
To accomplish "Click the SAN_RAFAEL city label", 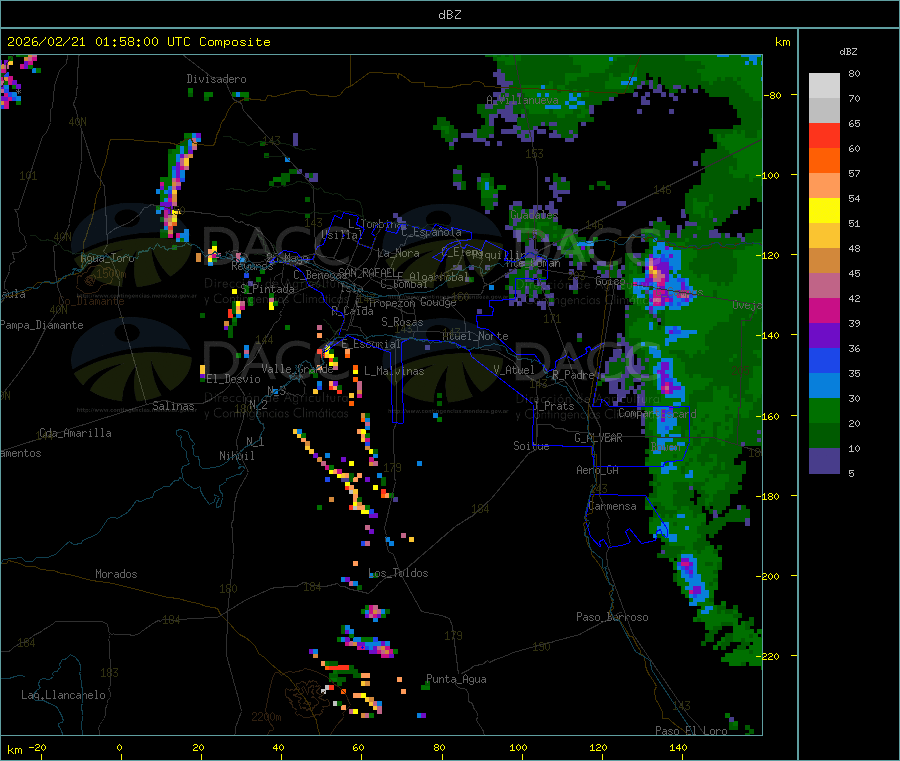I will point(366,272).
